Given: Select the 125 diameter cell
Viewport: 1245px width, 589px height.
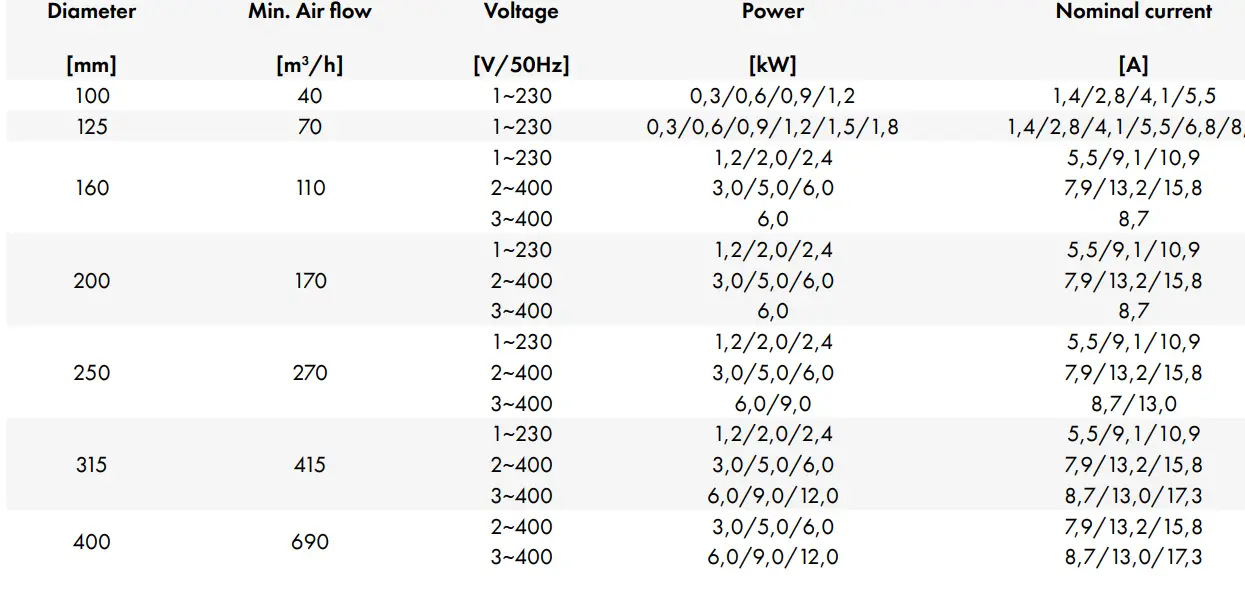Looking at the screenshot, I should click(x=92, y=128).
